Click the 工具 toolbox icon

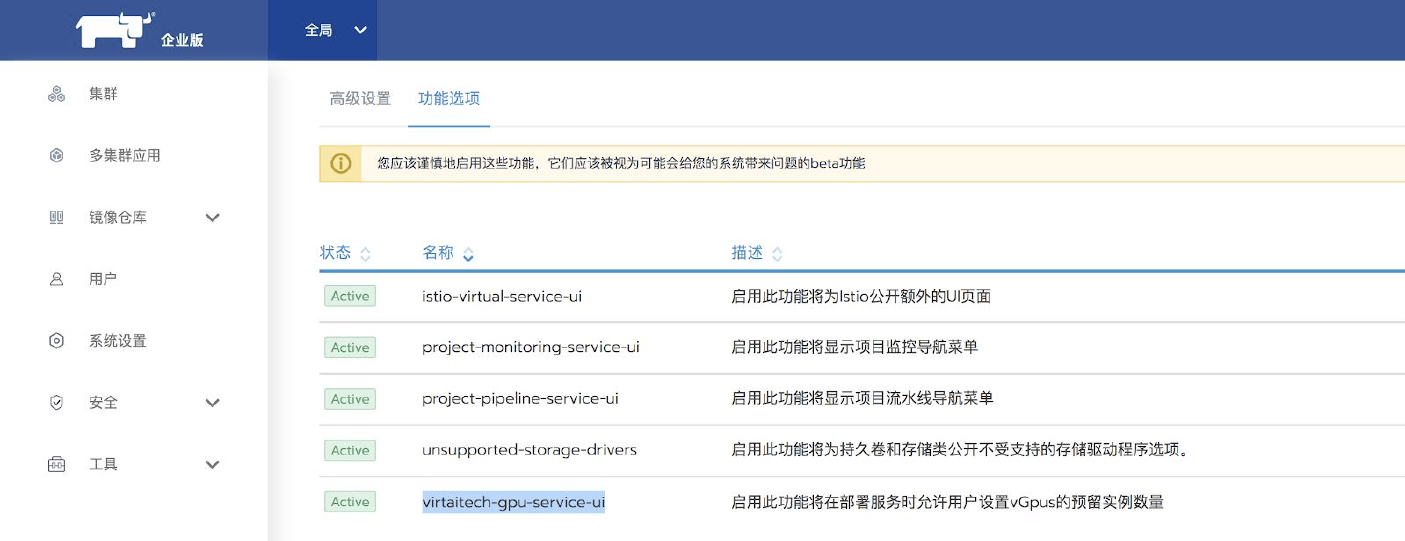click(x=57, y=465)
